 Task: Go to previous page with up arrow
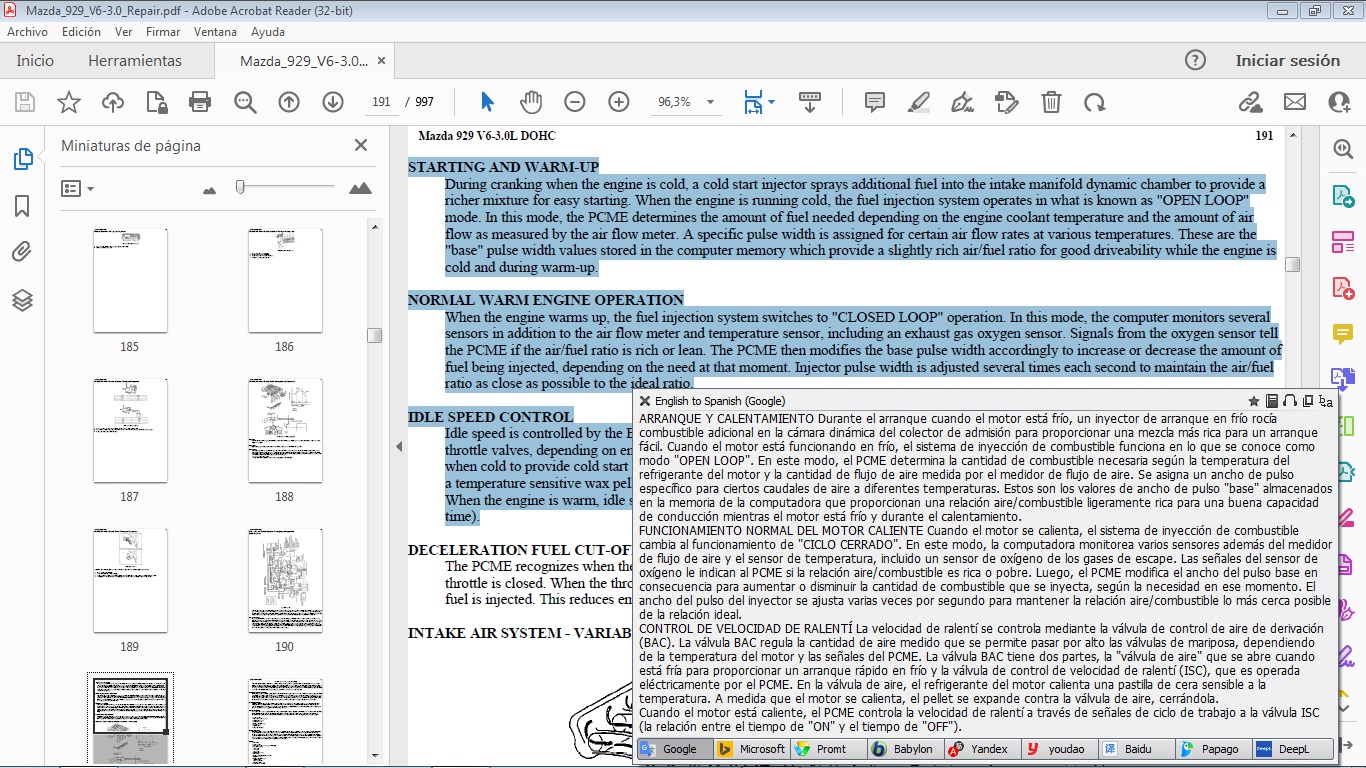[289, 102]
